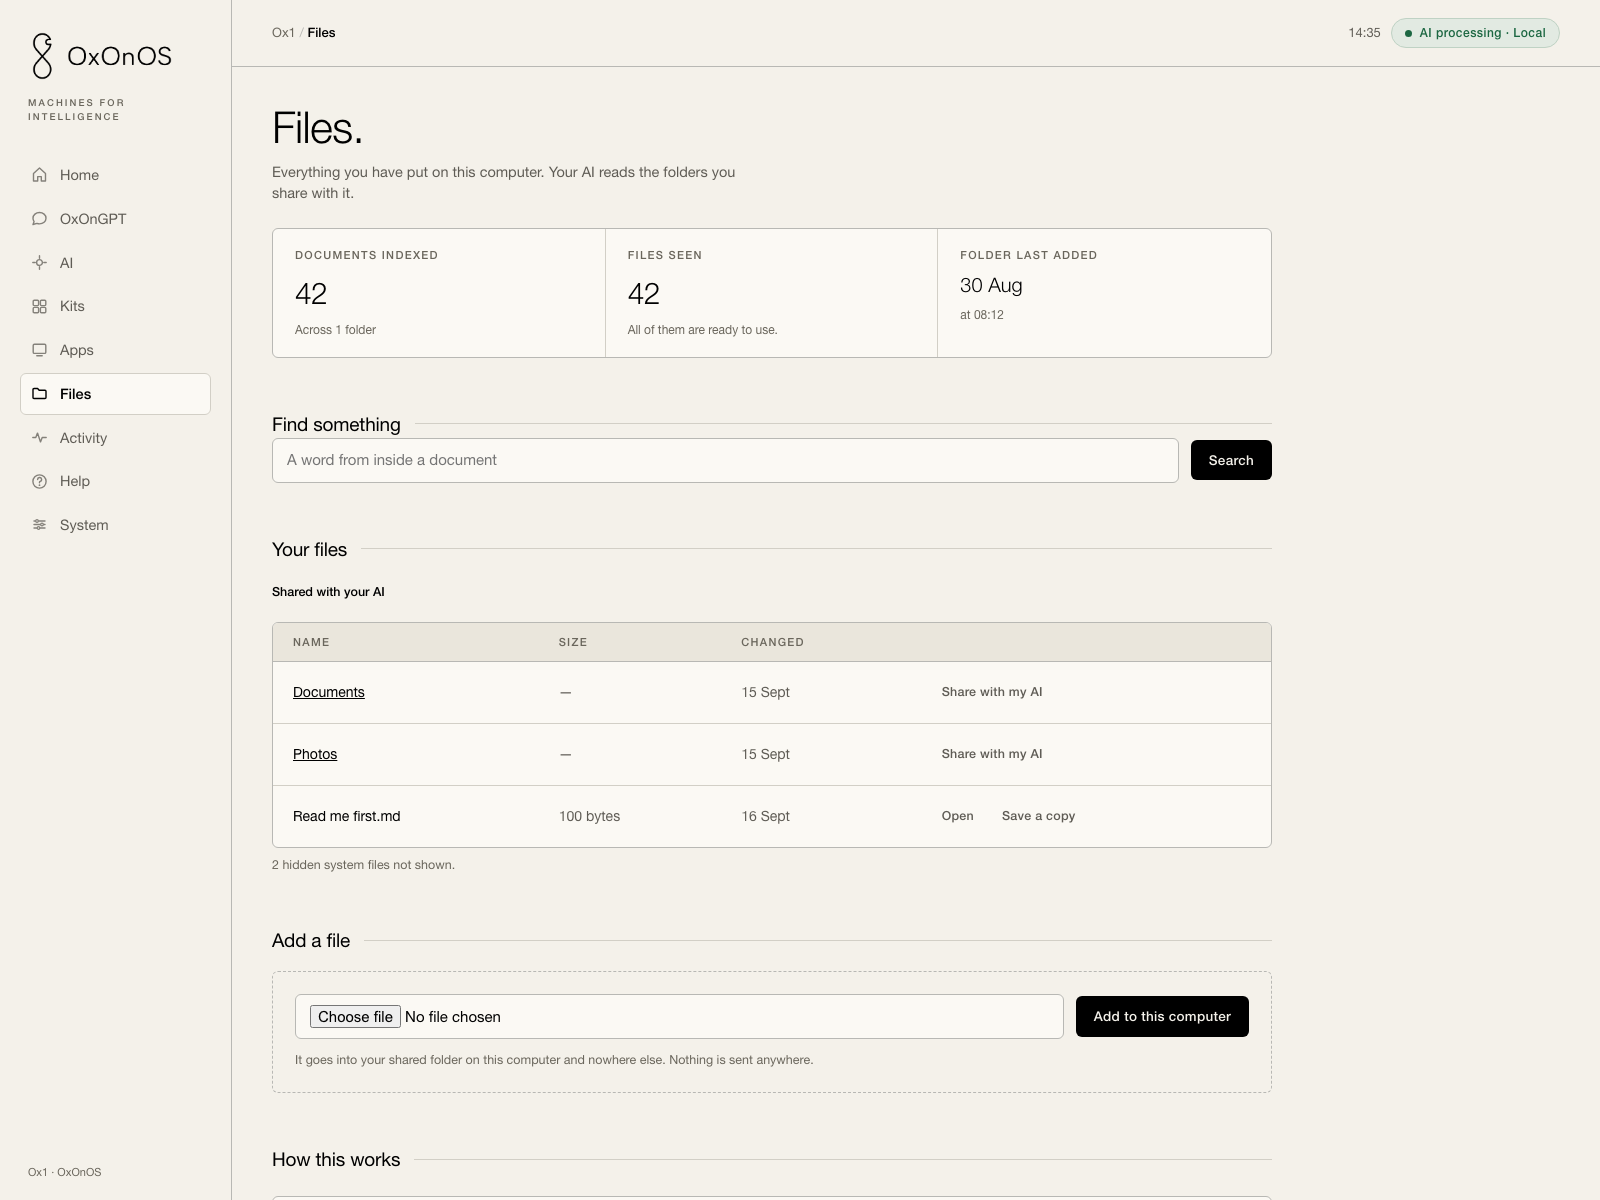Click the All of them are ready text
Image resolution: width=1600 pixels, height=1200 pixels.
(702, 330)
